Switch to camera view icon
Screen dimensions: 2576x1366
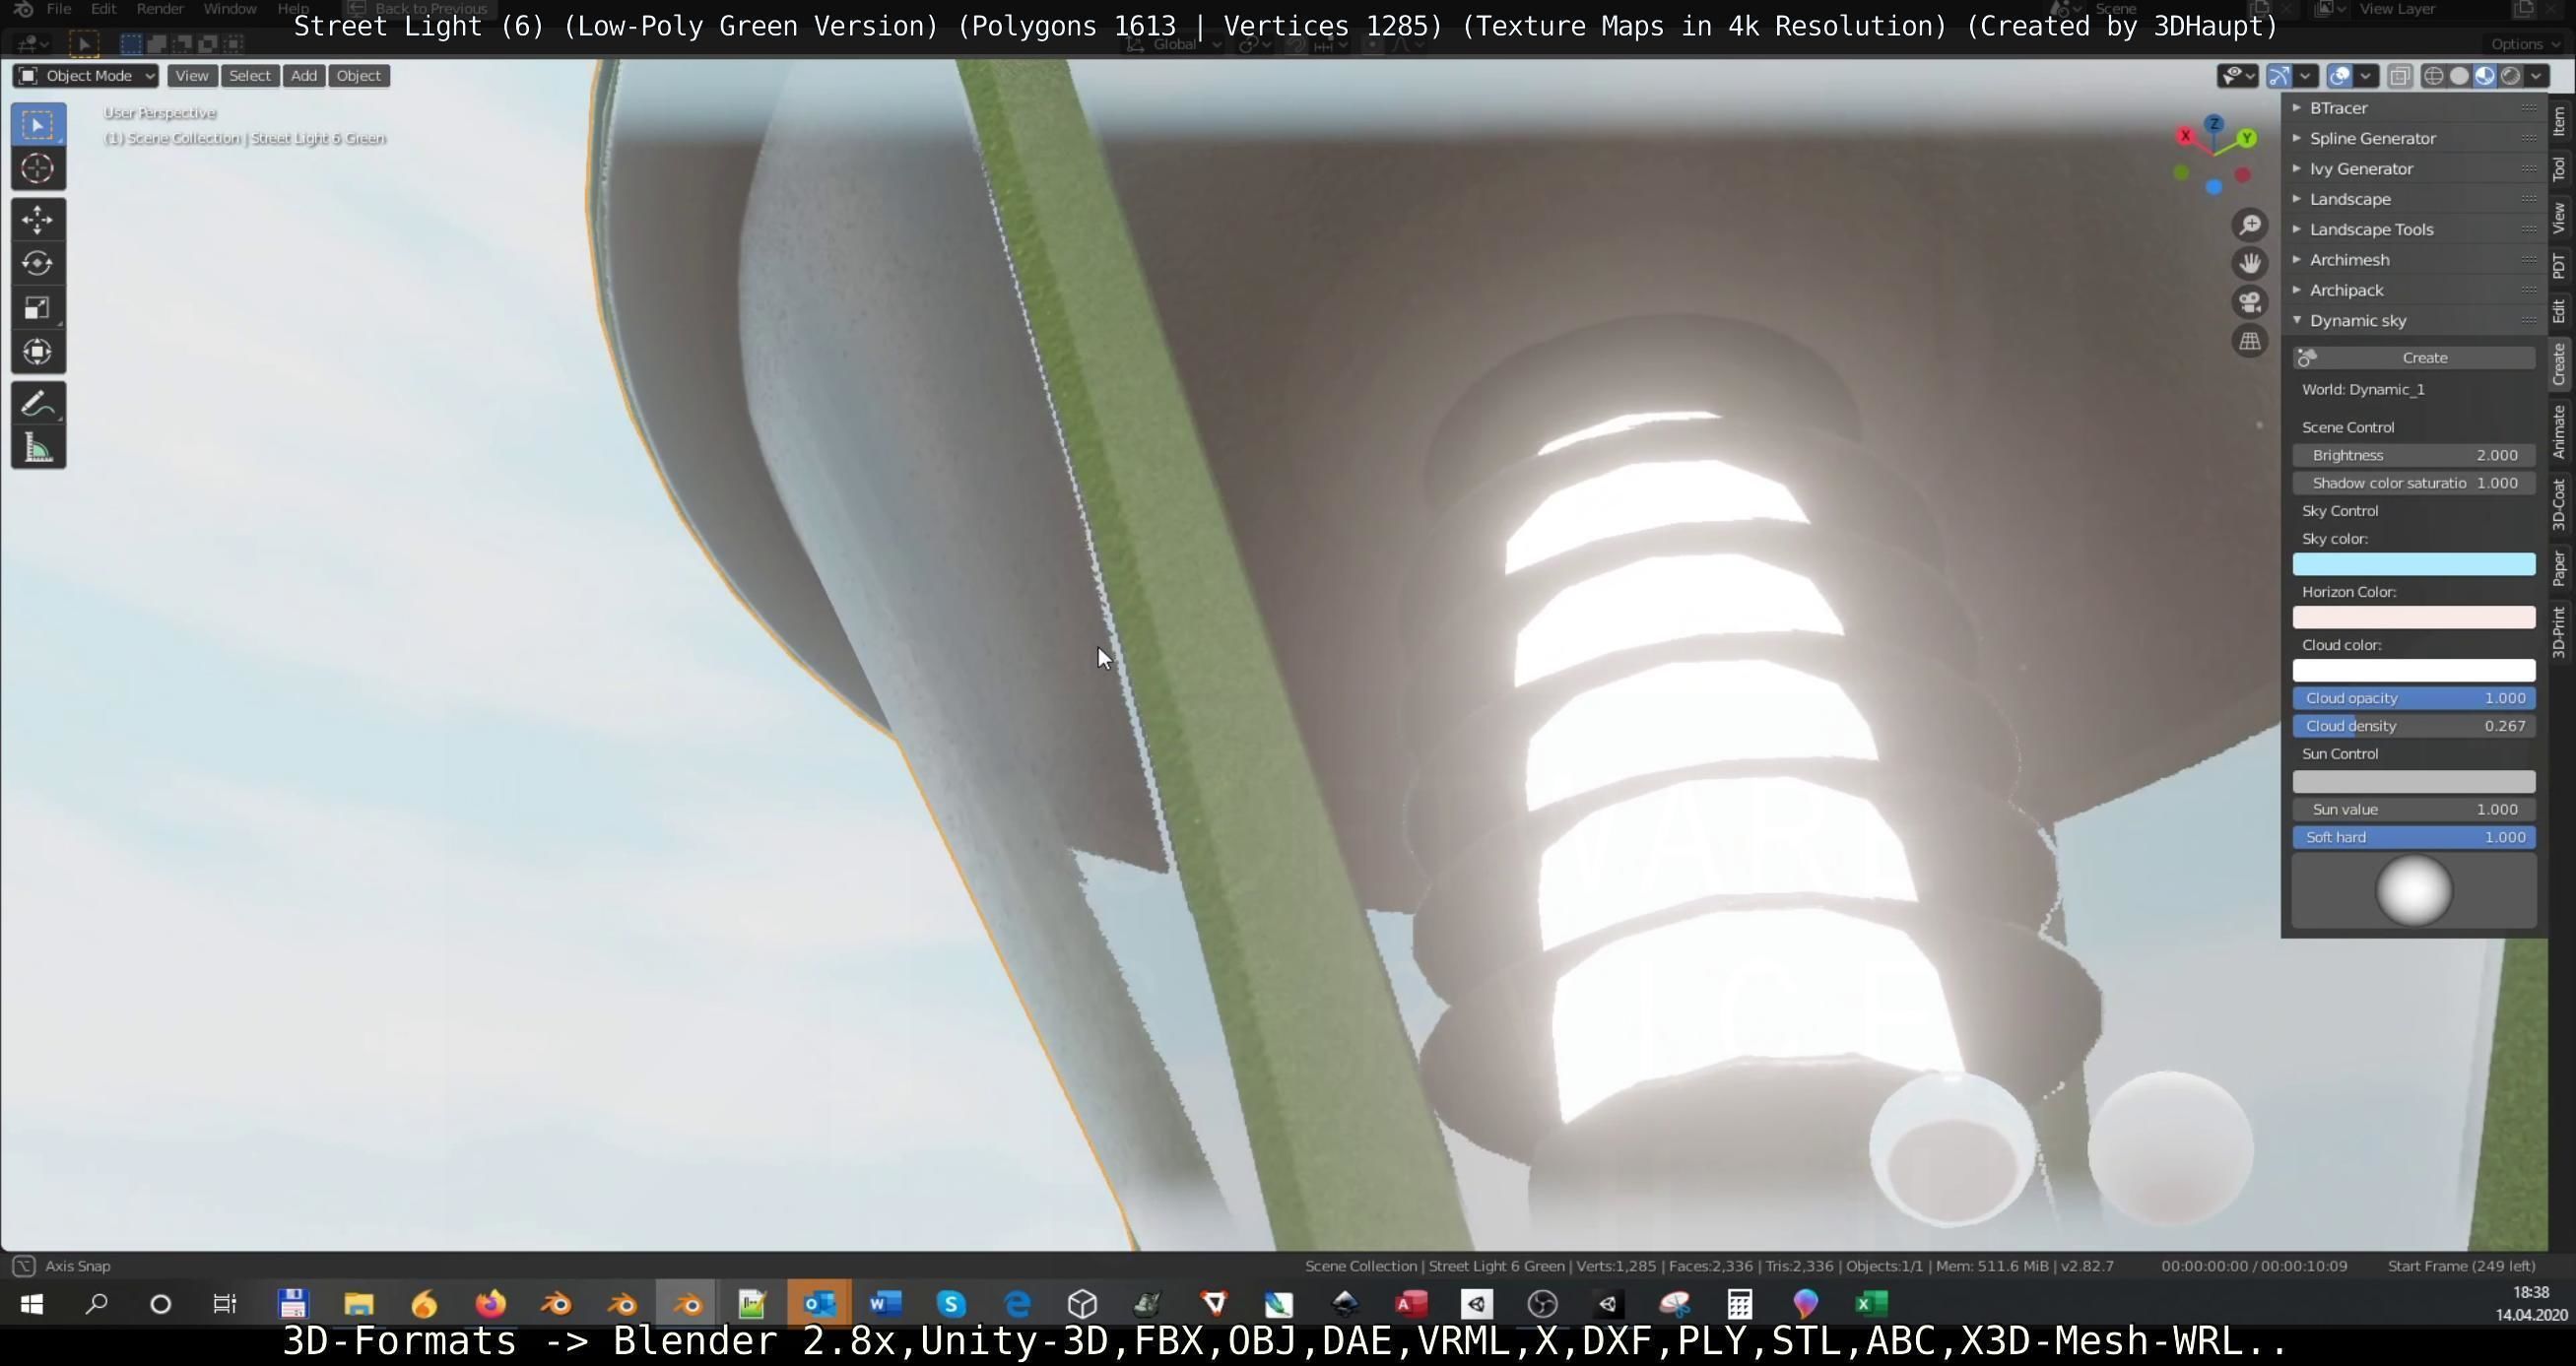tap(2250, 302)
